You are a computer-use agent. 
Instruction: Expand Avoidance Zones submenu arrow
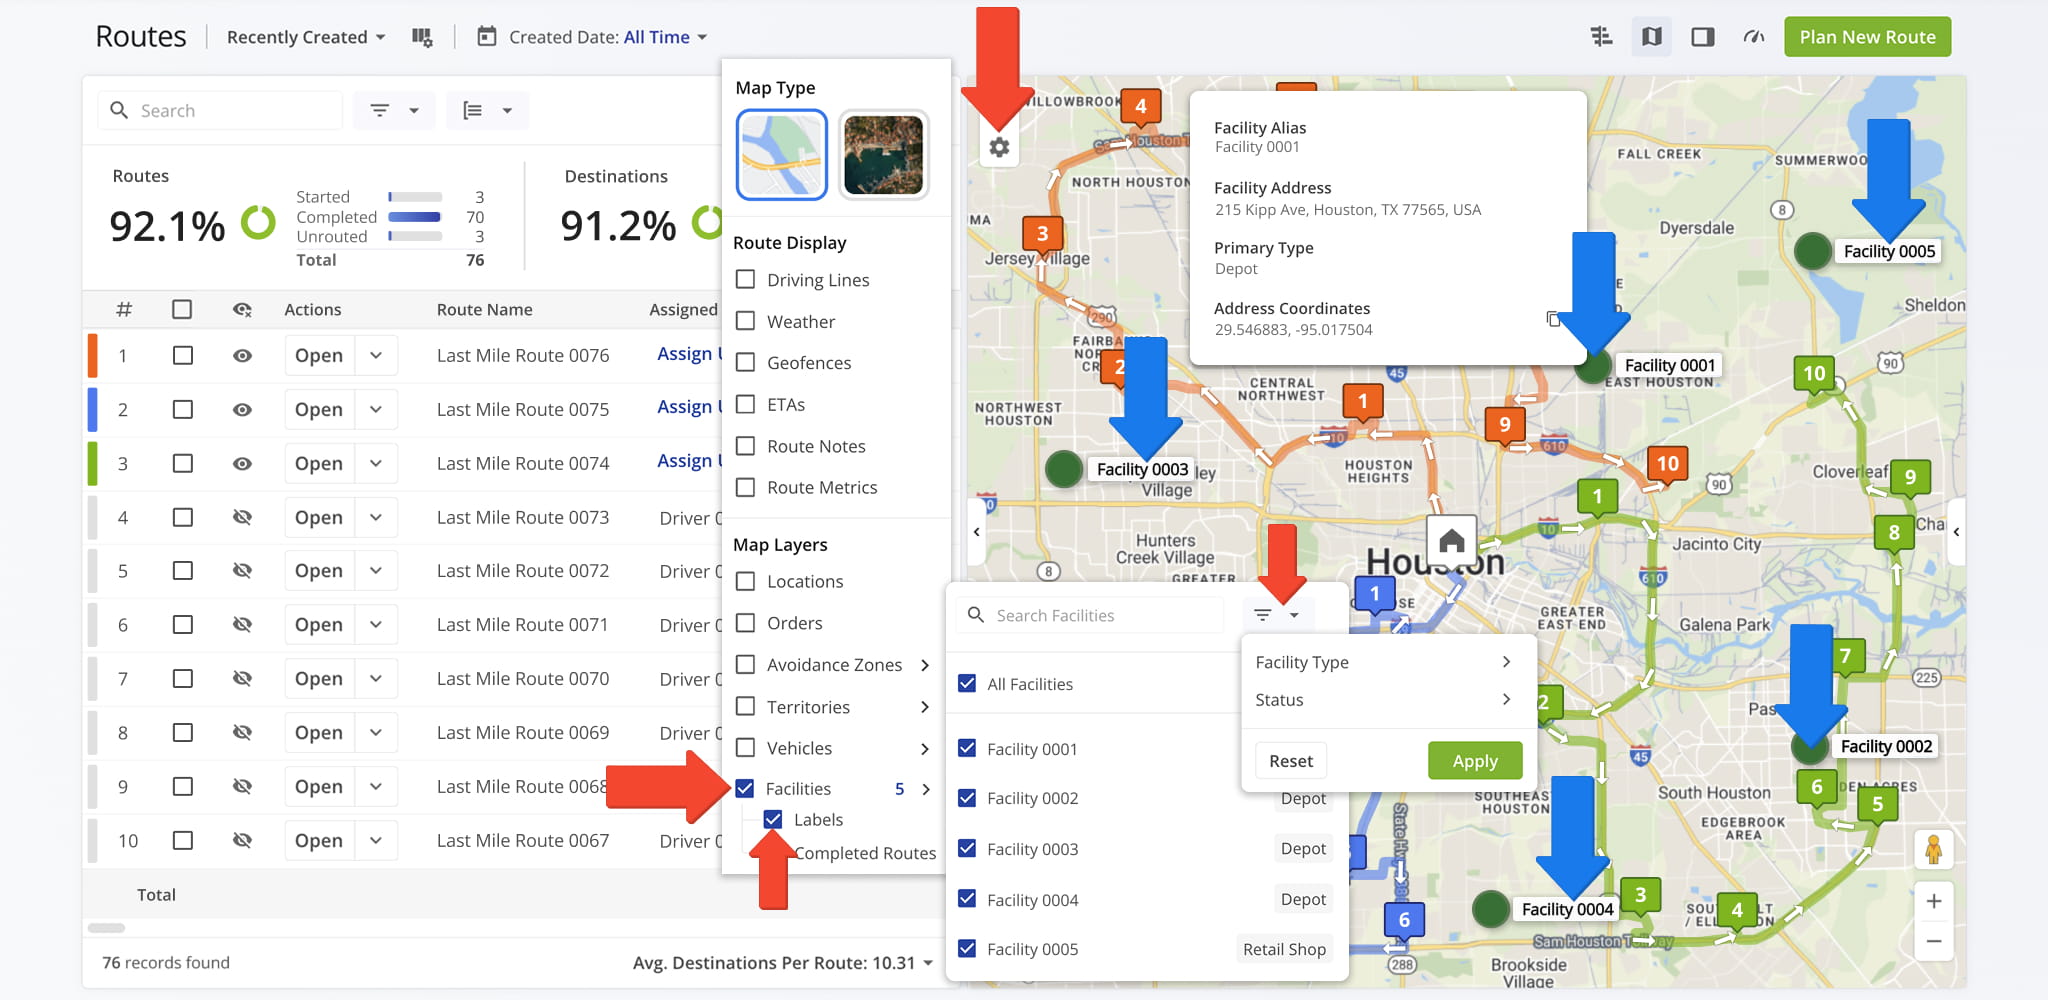point(925,665)
